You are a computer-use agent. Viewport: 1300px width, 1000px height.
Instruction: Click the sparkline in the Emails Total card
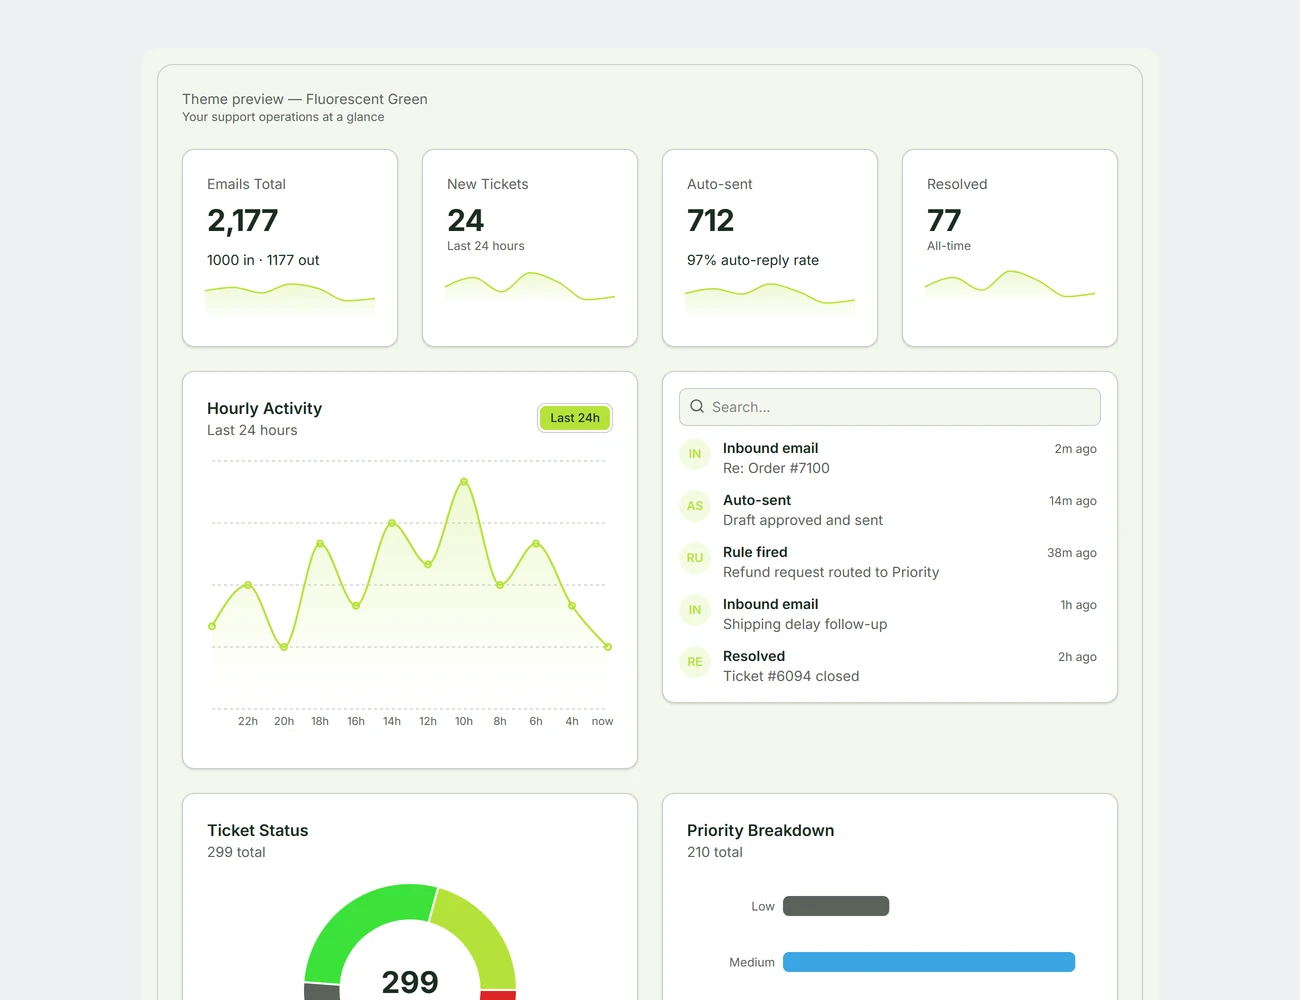coord(290,298)
